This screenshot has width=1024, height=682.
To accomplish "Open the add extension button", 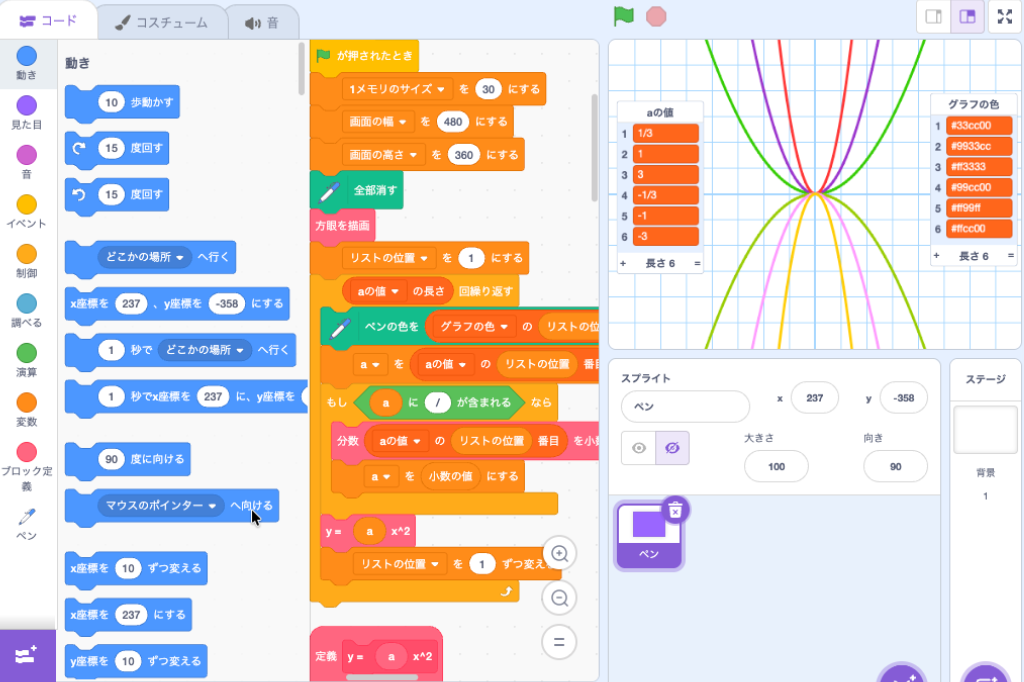I will click(x=27, y=655).
